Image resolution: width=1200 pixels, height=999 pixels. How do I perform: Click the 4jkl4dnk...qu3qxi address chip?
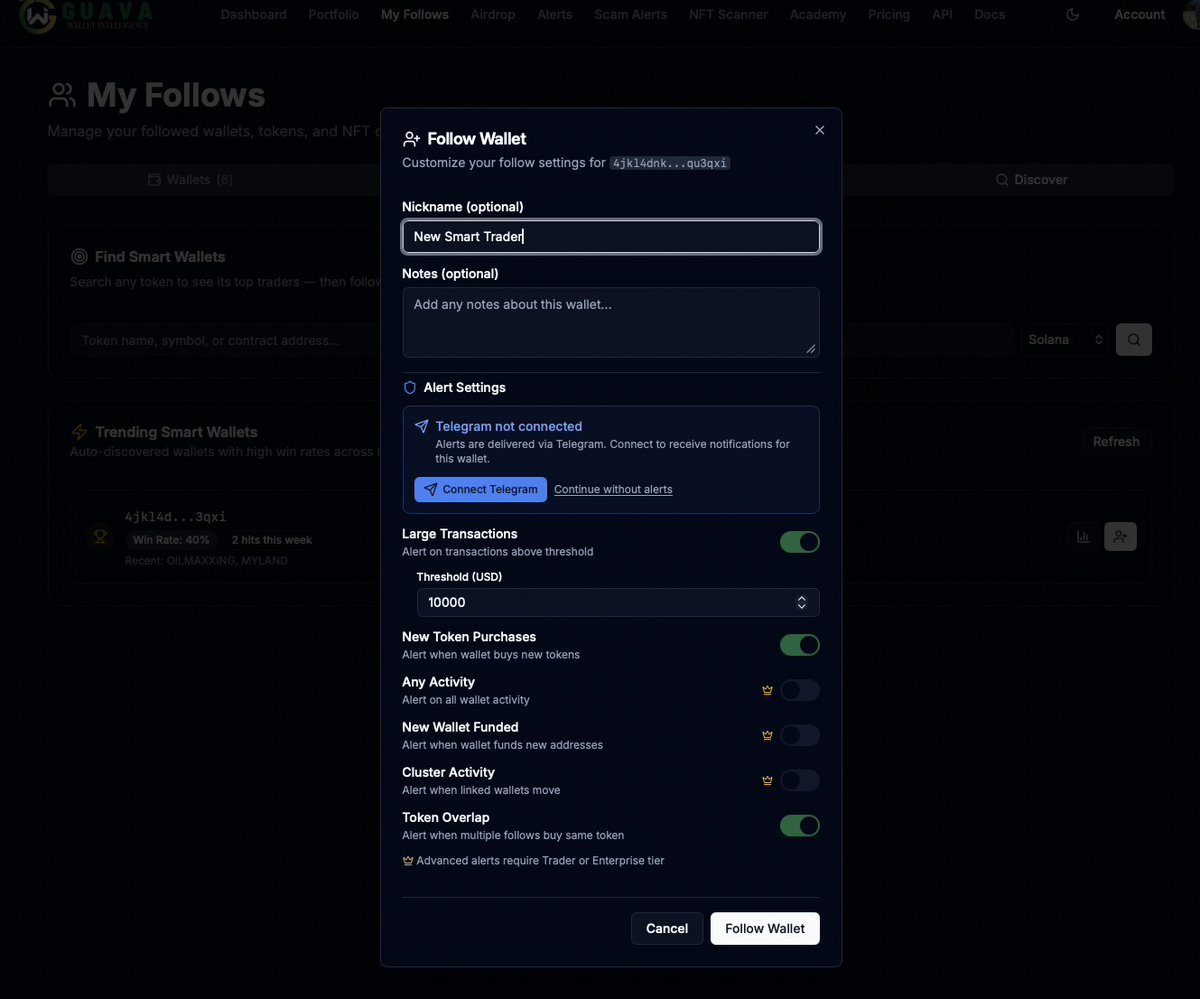click(670, 163)
